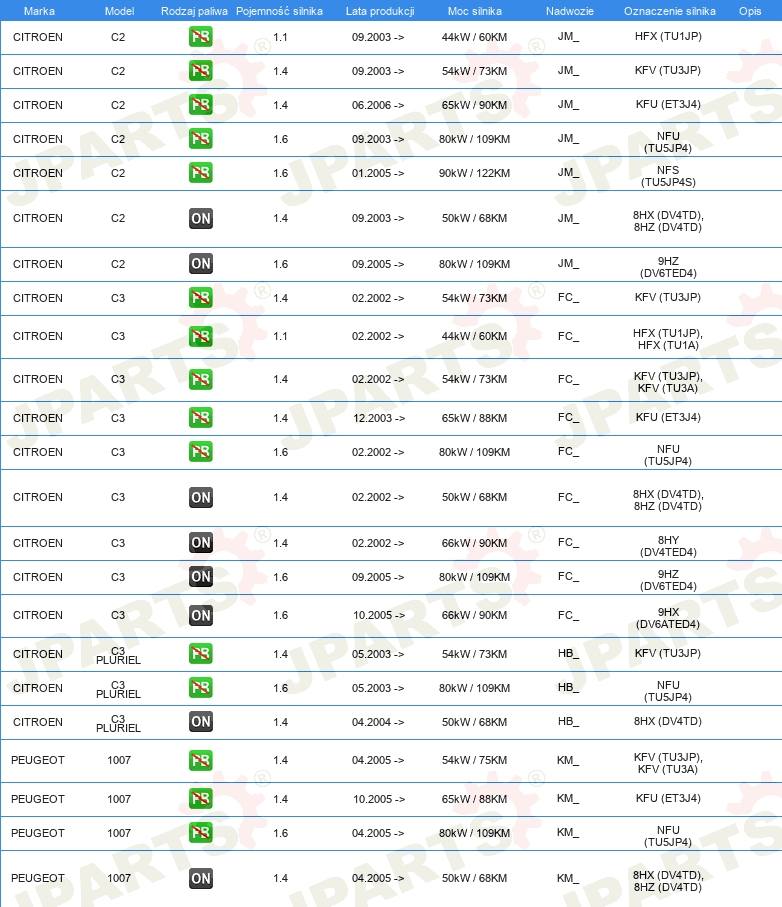The width and height of the screenshot is (782, 907).
Task: Click KM_ body code in Peugeot diesel row
Action: (x=568, y=877)
